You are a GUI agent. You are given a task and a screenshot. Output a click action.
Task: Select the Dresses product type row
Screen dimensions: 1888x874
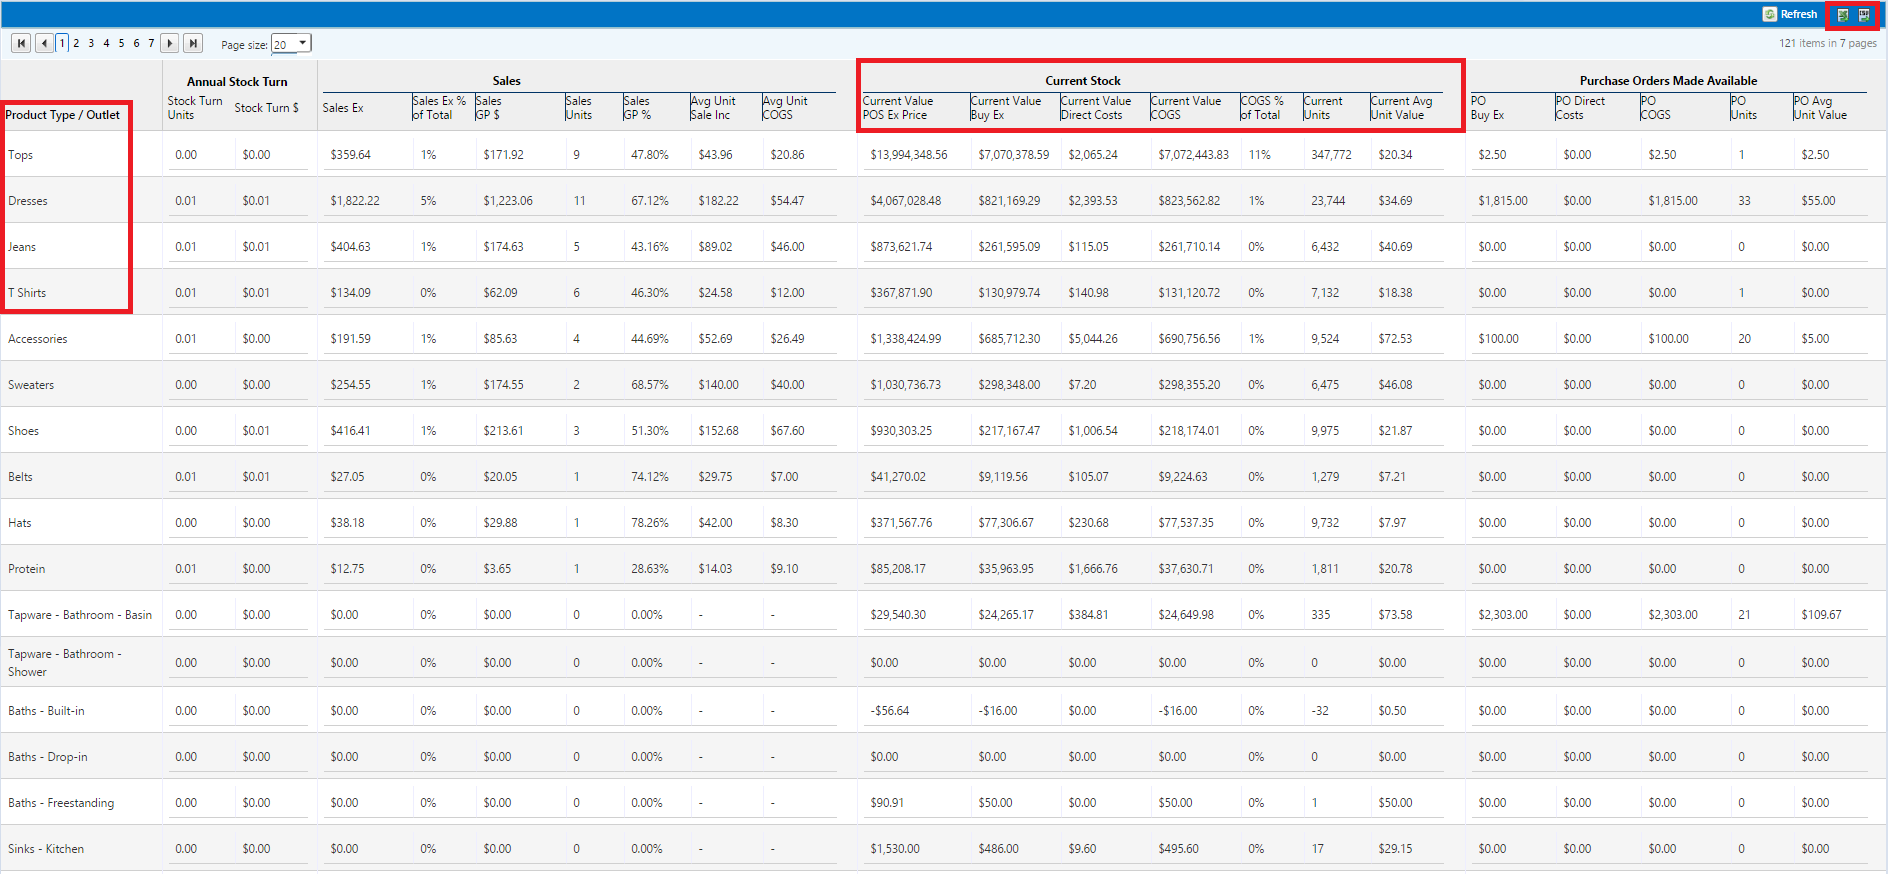pos(943,200)
